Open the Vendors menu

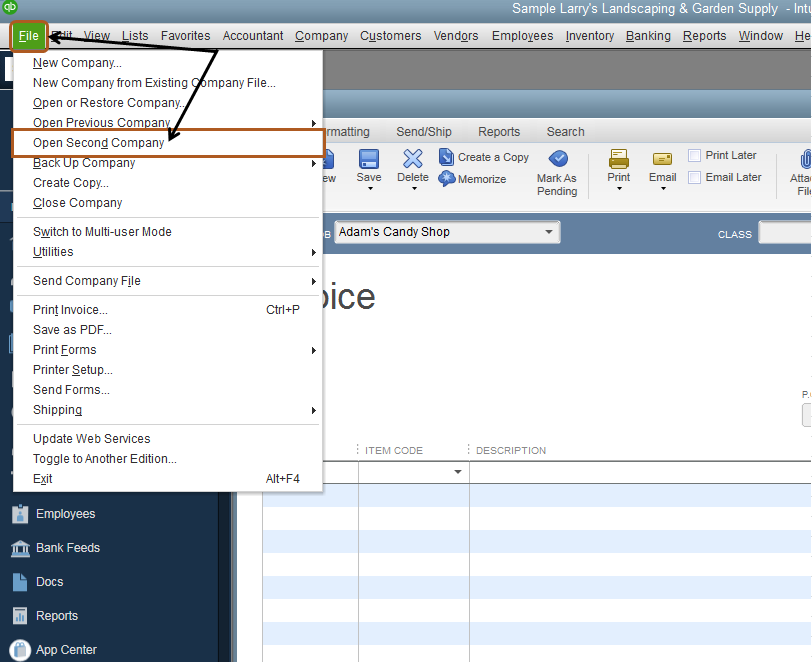coord(456,36)
